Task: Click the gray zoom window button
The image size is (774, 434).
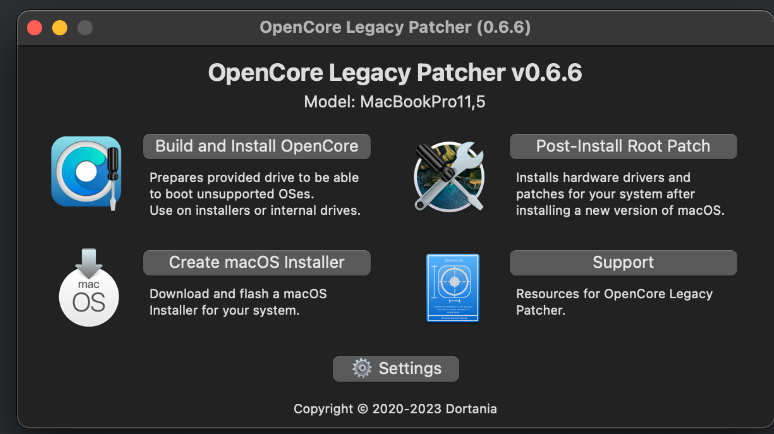Action: (85, 27)
